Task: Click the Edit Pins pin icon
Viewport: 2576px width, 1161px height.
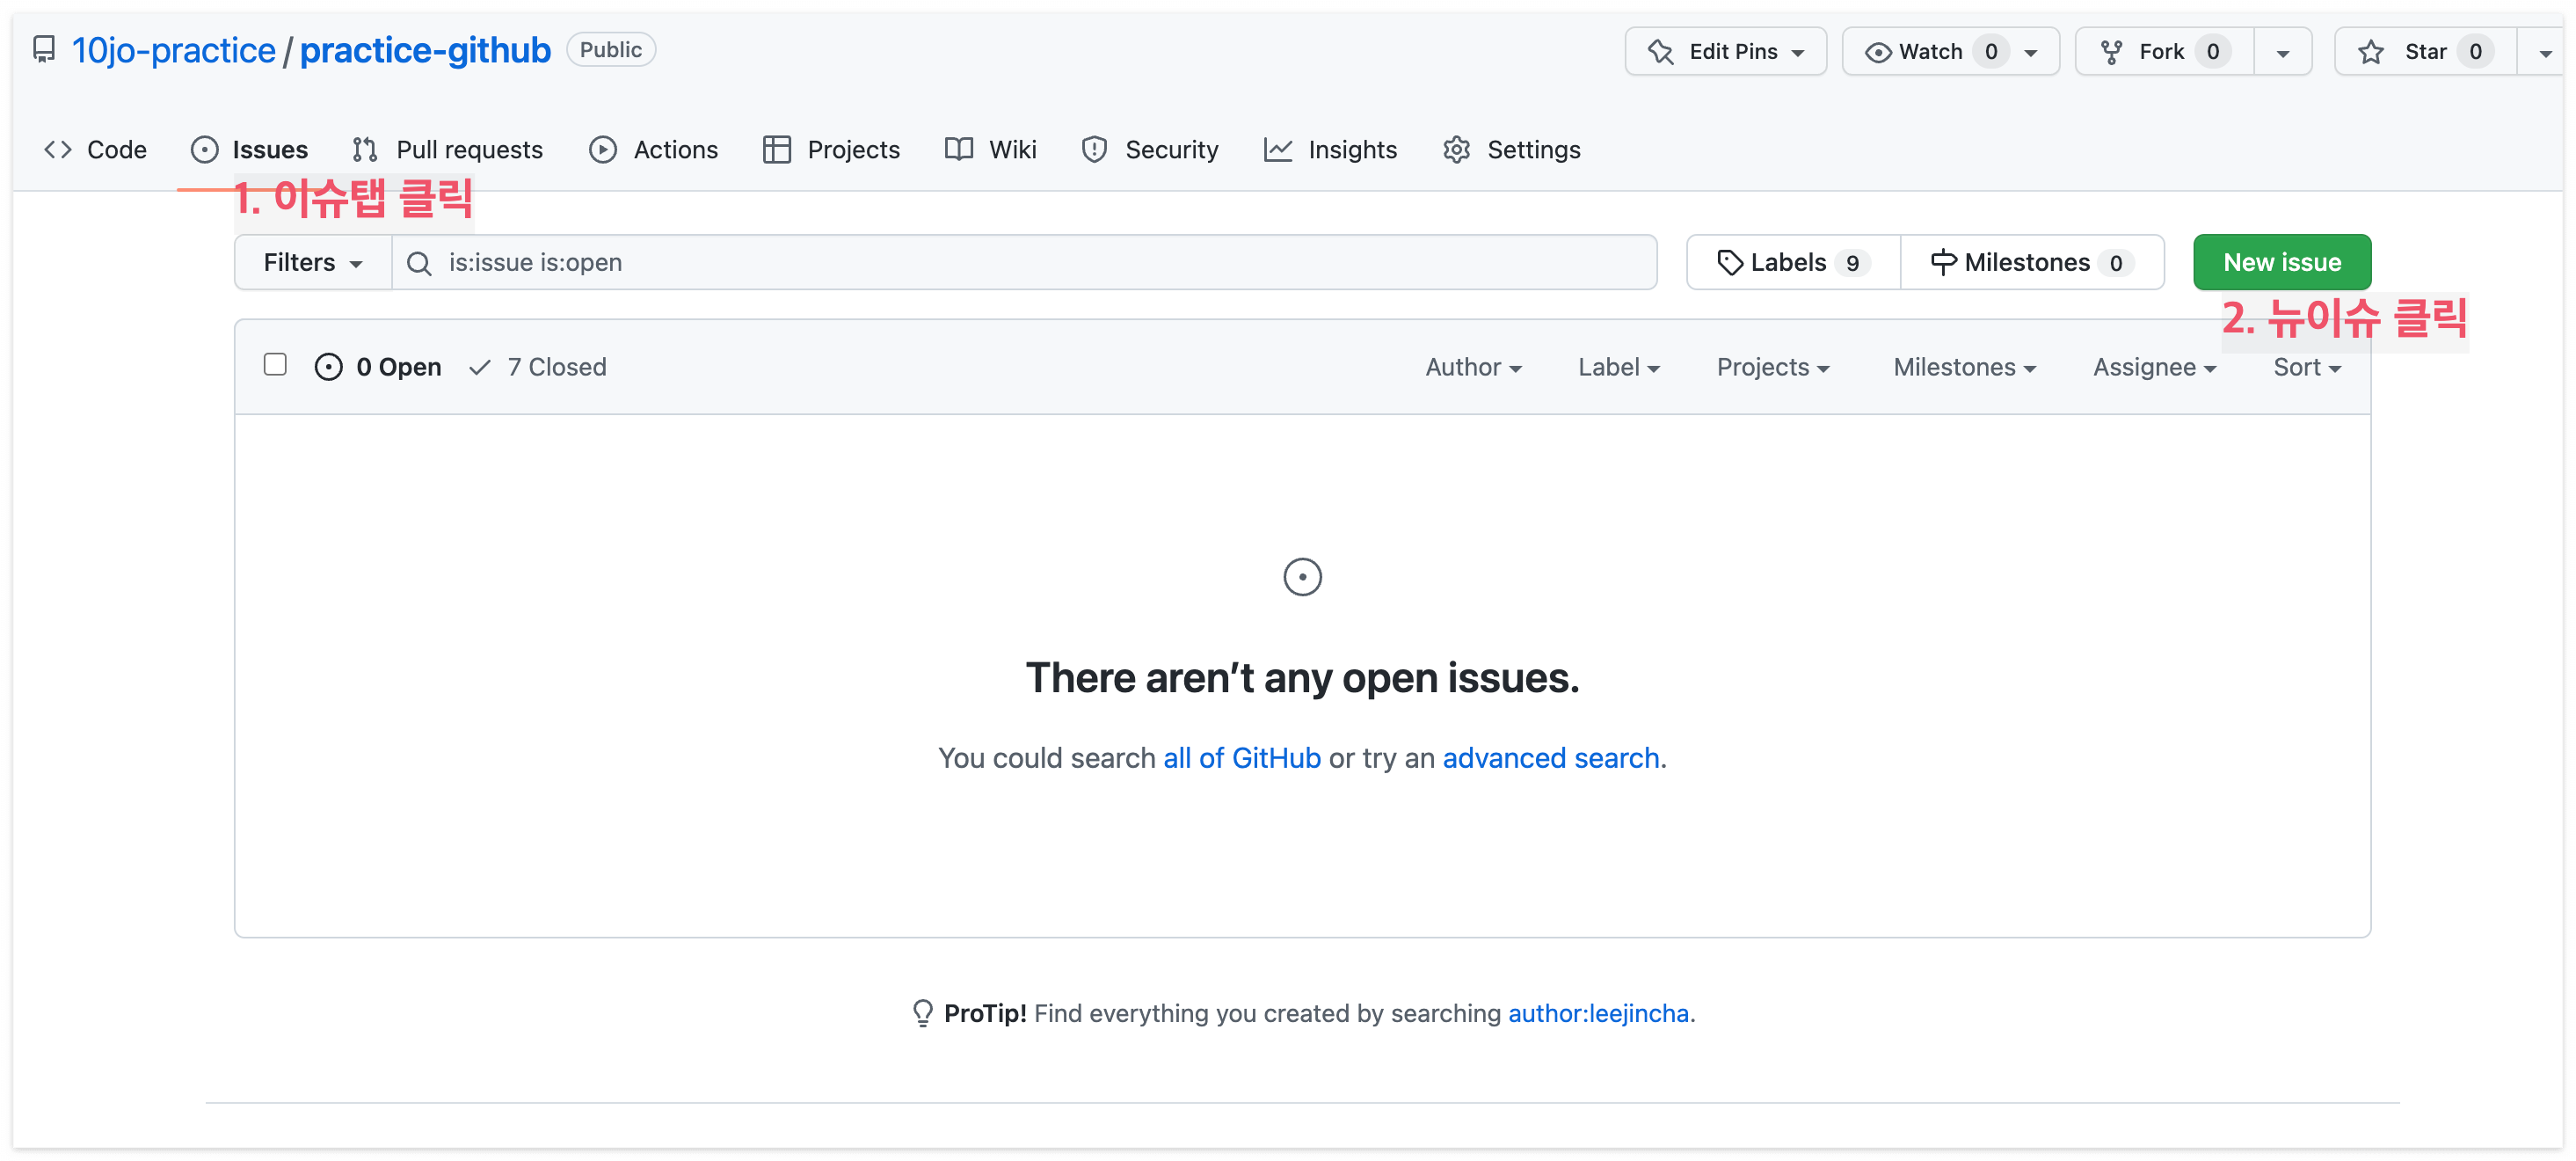Action: tap(1661, 52)
